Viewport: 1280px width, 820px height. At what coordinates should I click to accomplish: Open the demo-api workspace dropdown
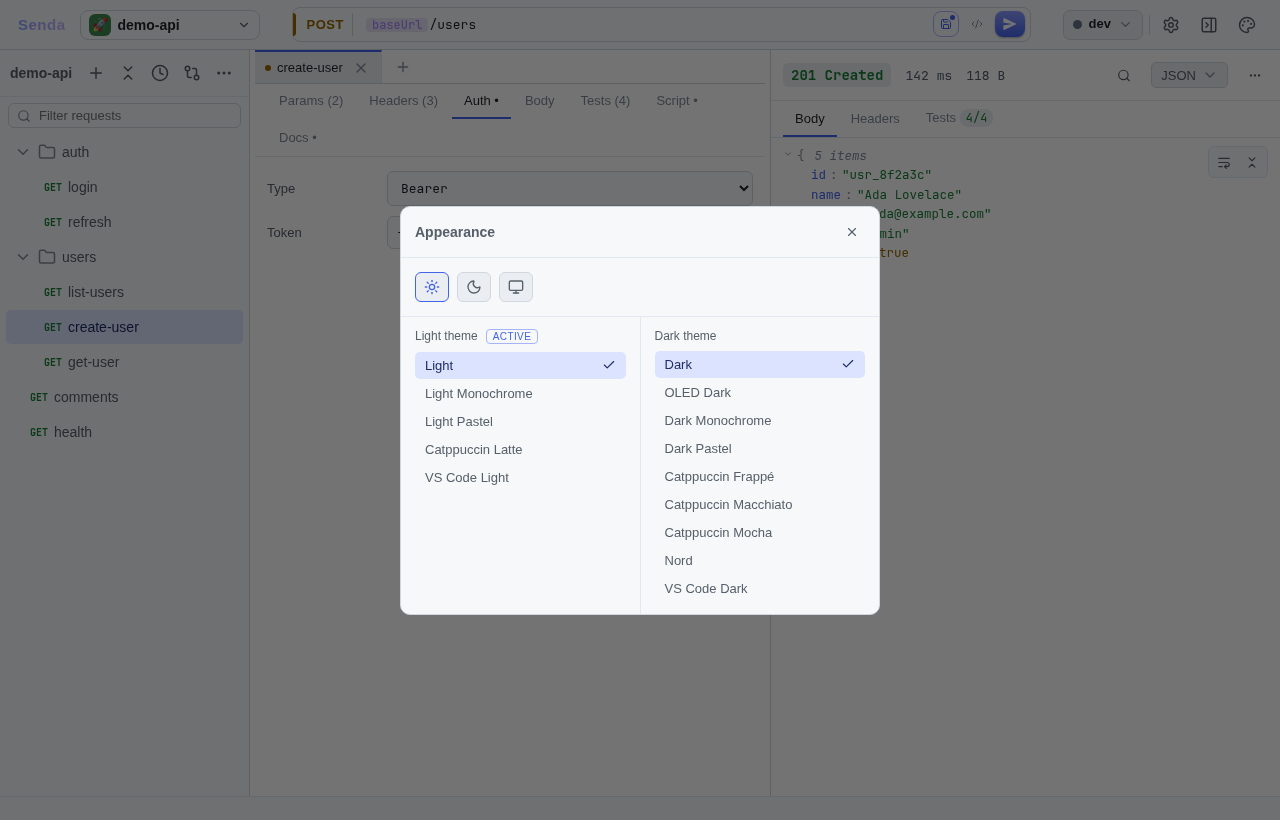pos(170,25)
